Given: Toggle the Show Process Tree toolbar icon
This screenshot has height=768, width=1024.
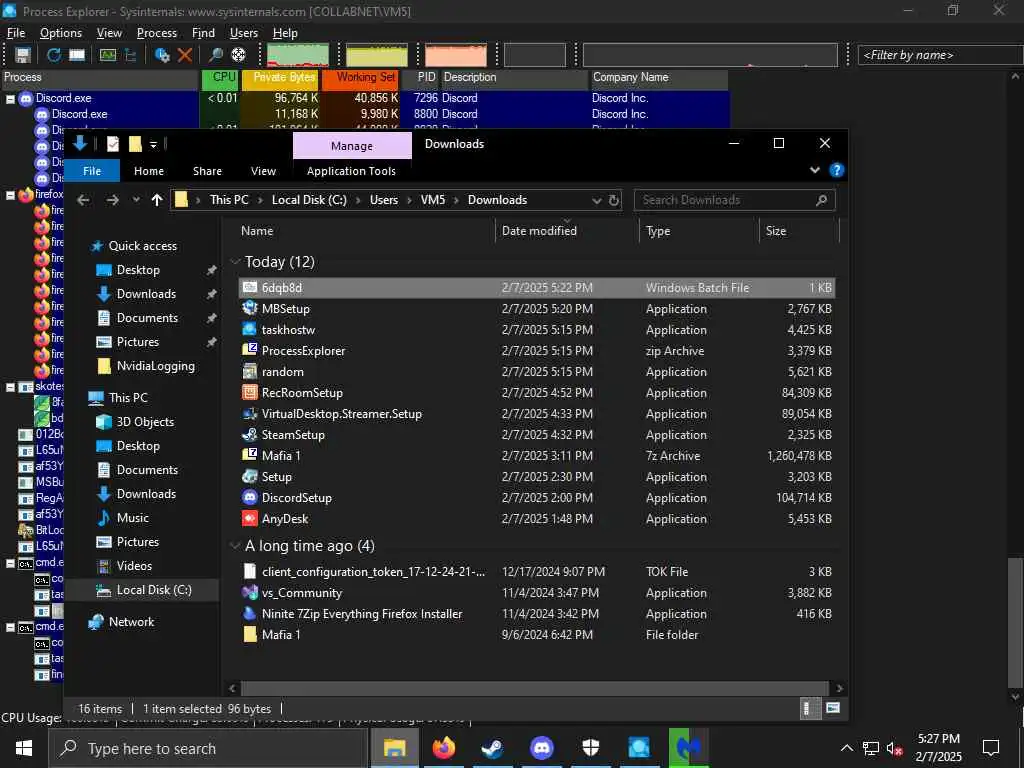Looking at the screenshot, I should tap(131, 55).
